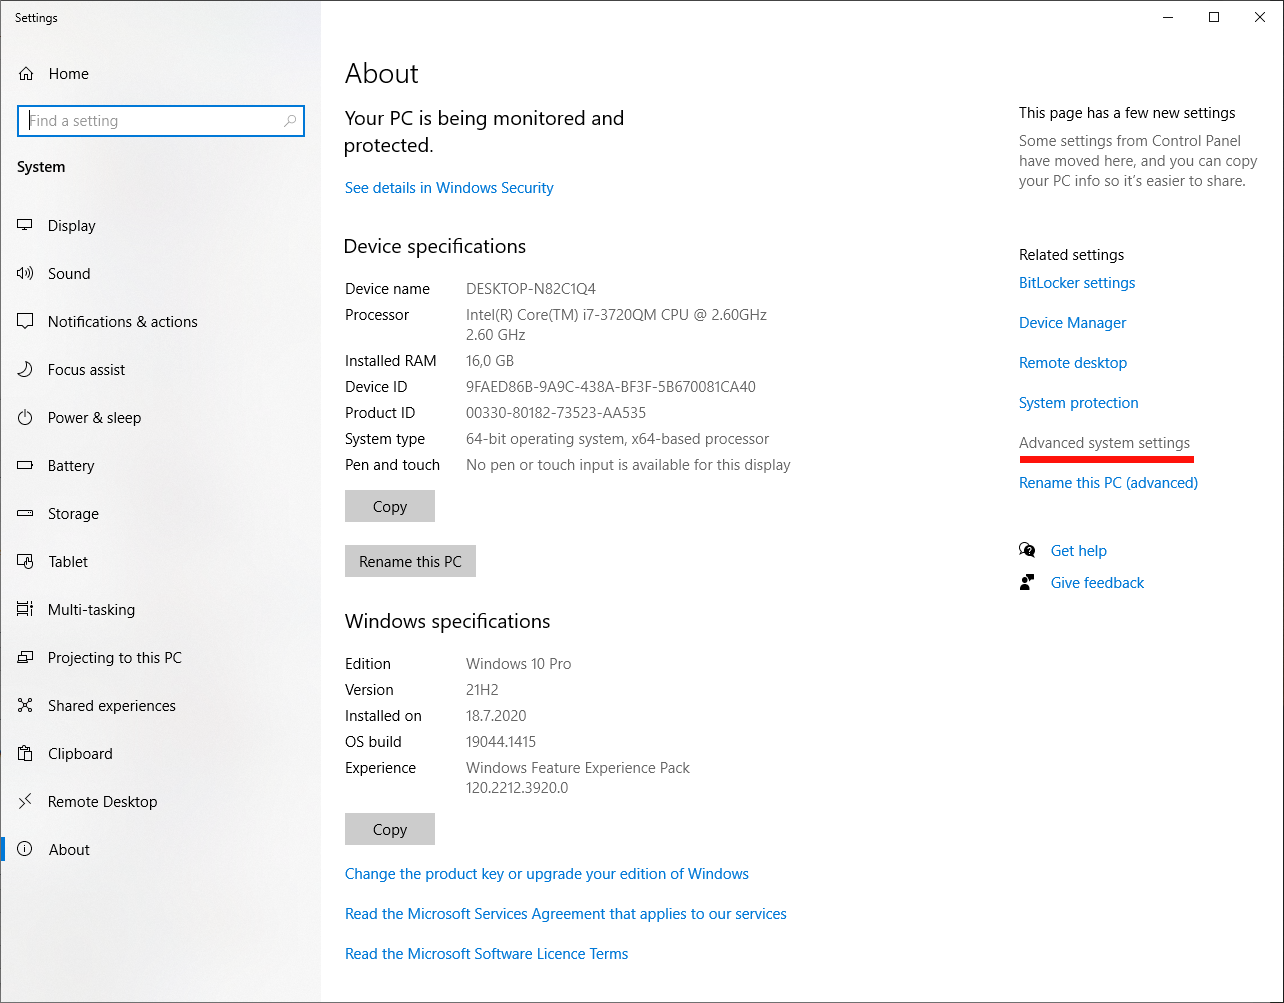Open System protection link
The height and width of the screenshot is (1003, 1284).
pyautogui.click(x=1078, y=403)
